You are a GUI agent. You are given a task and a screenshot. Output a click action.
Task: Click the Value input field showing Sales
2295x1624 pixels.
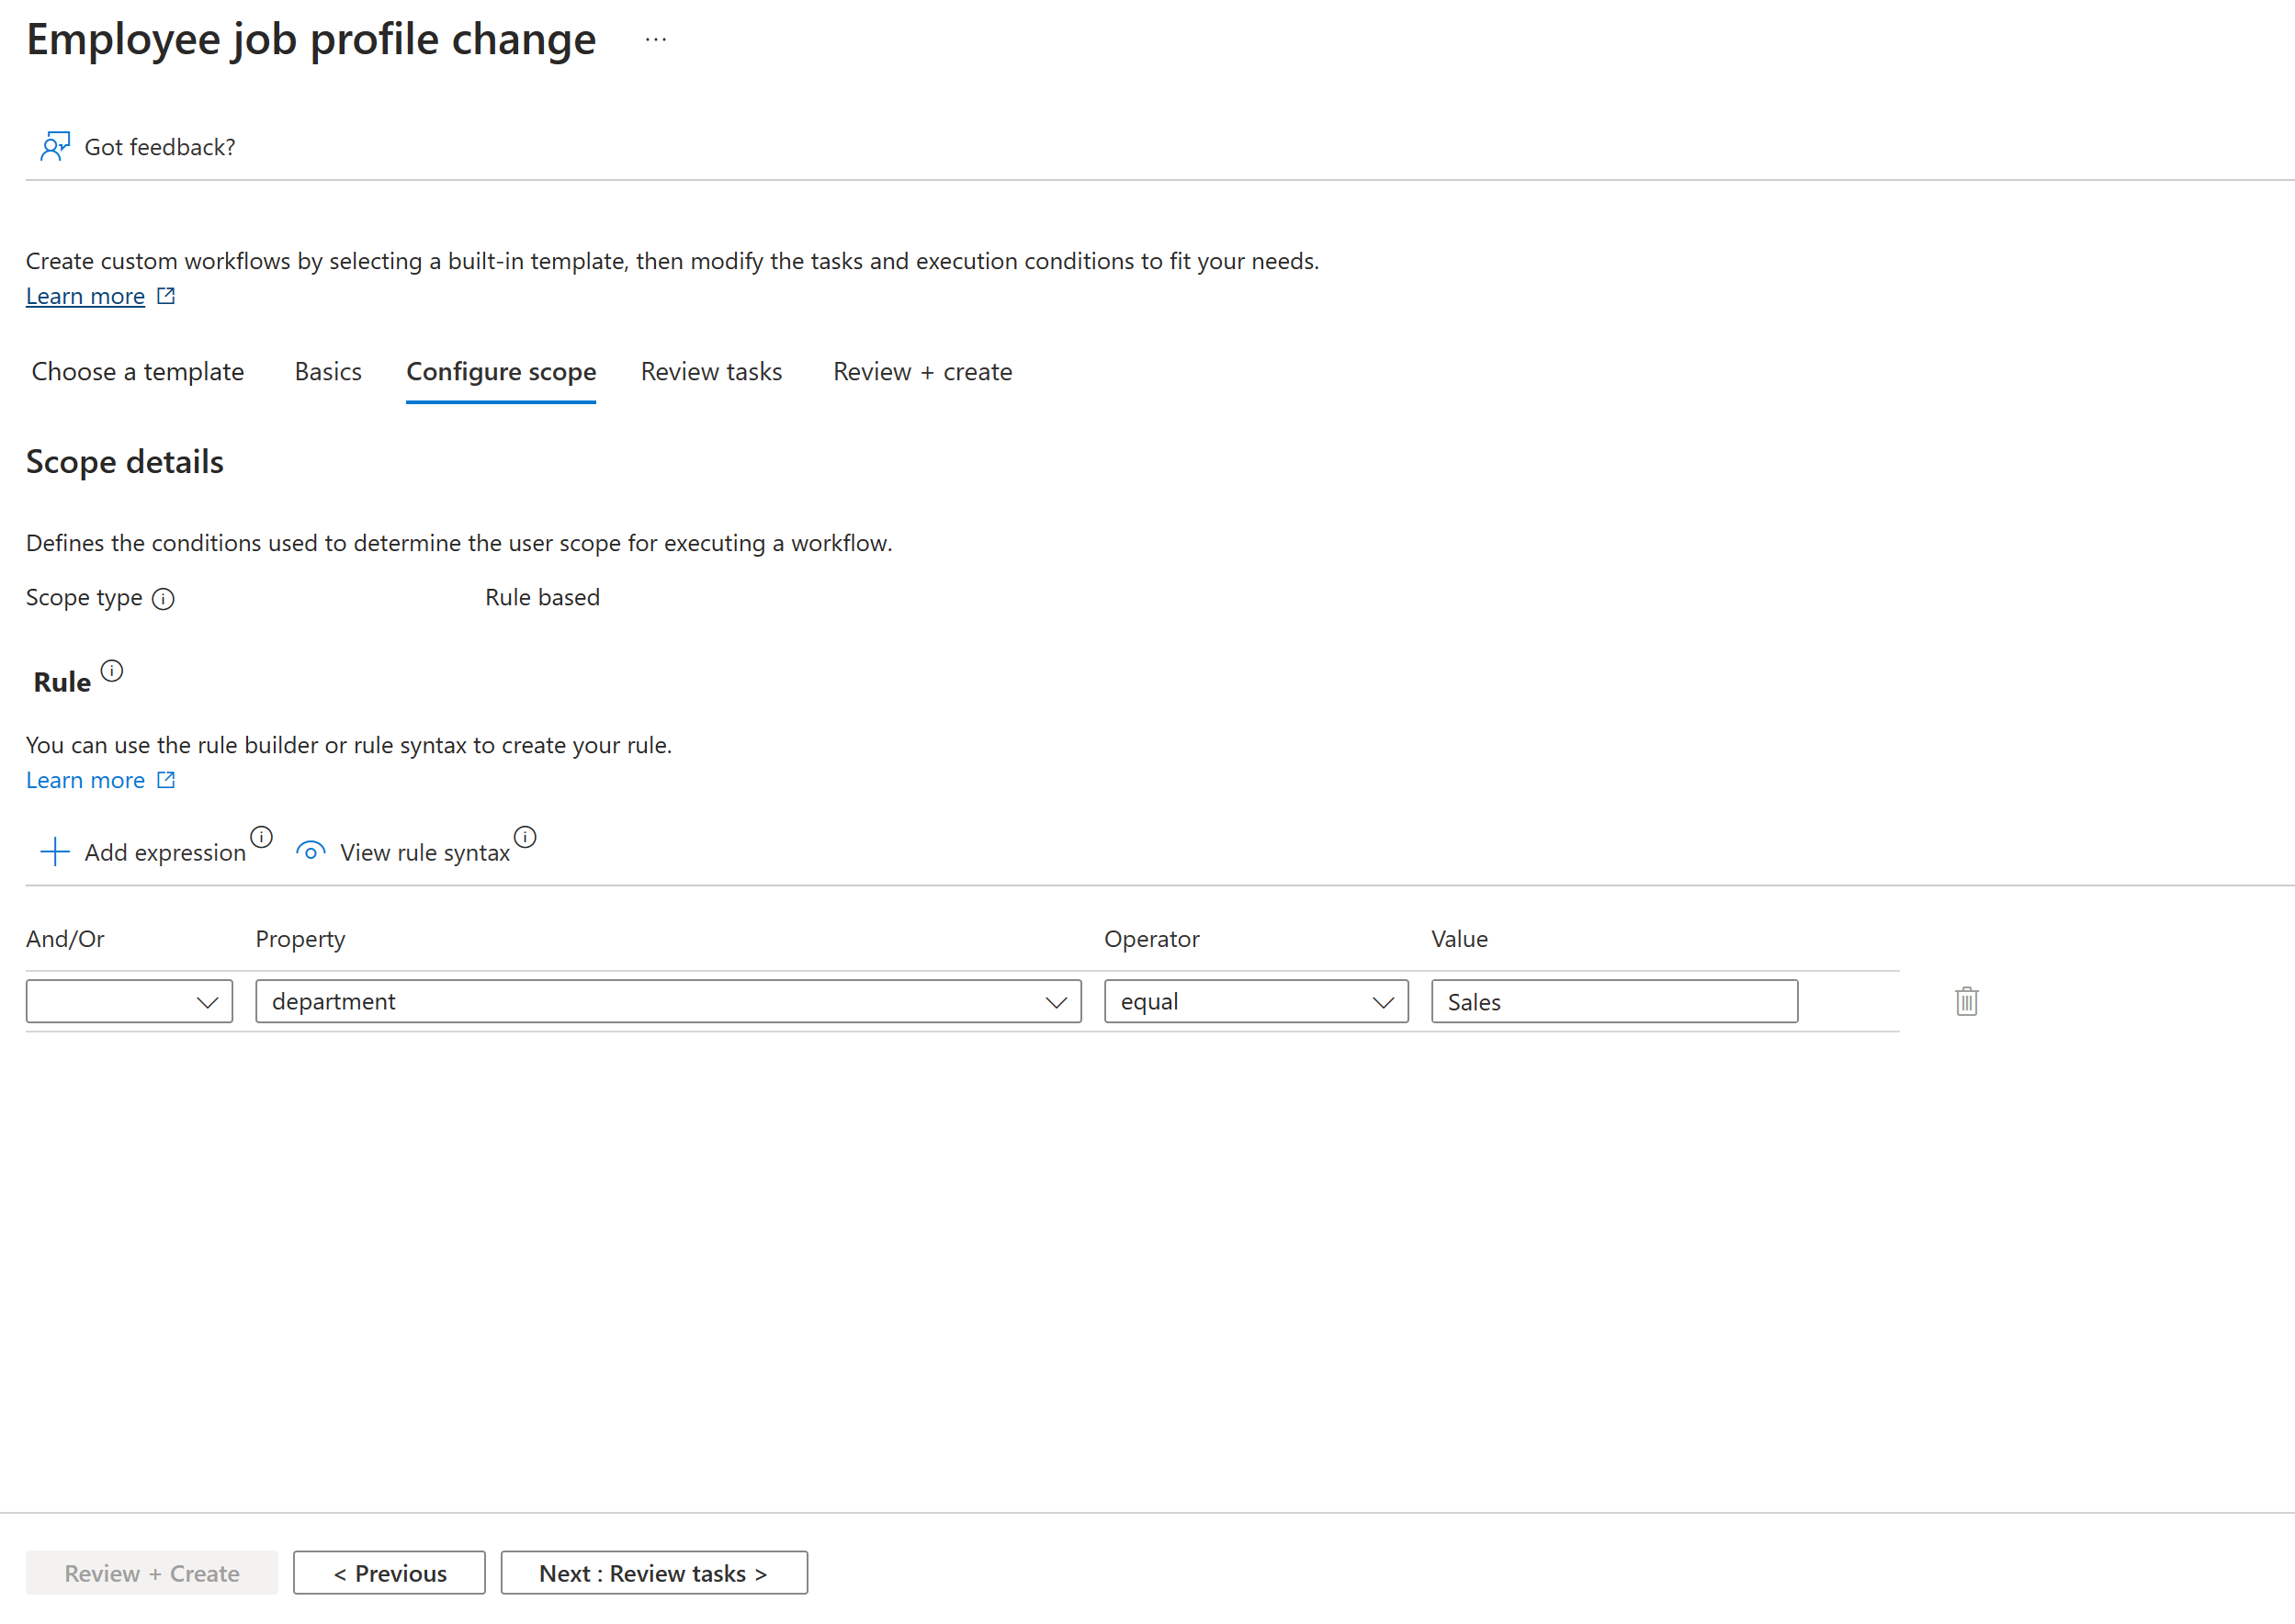pyautogui.click(x=1613, y=1002)
